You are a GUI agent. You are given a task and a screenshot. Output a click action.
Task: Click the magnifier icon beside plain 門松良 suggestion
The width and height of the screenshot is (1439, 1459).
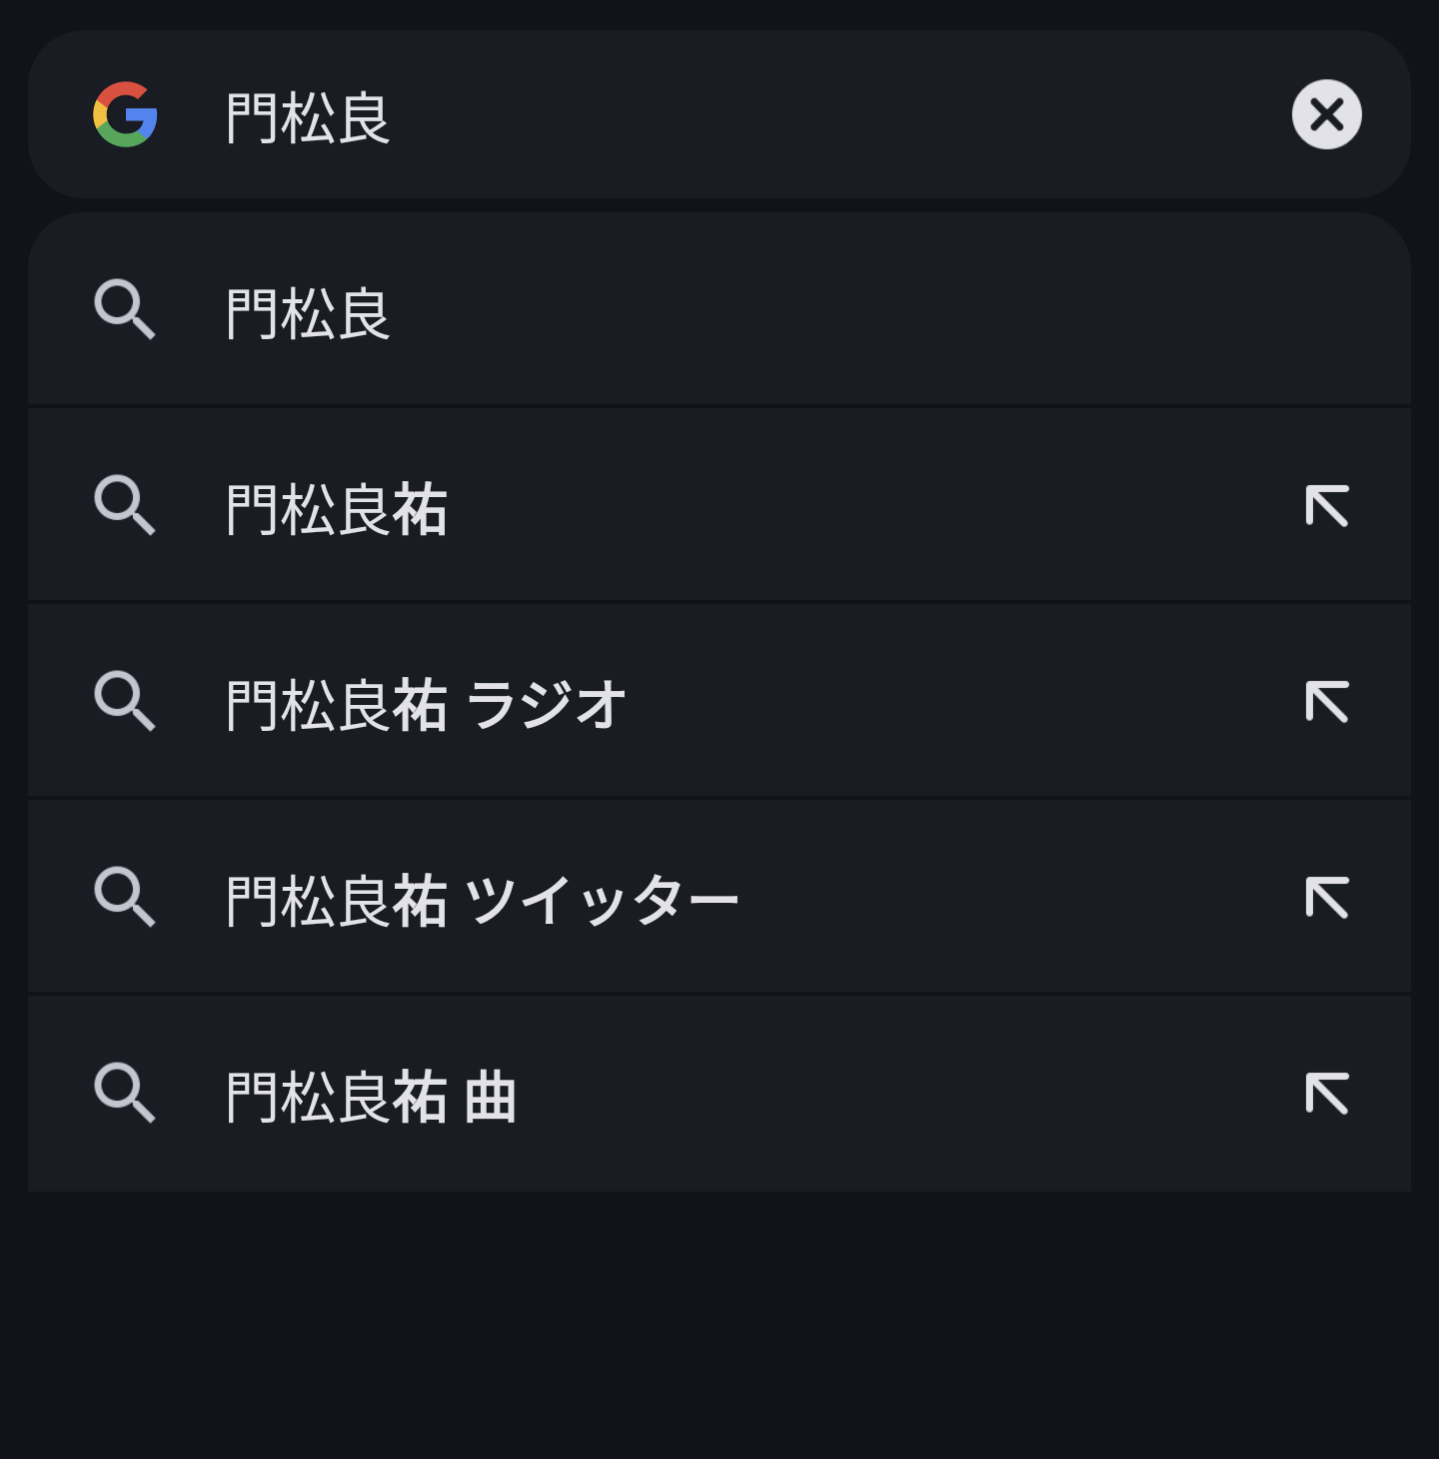pyautogui.click(x=125, y=310)
